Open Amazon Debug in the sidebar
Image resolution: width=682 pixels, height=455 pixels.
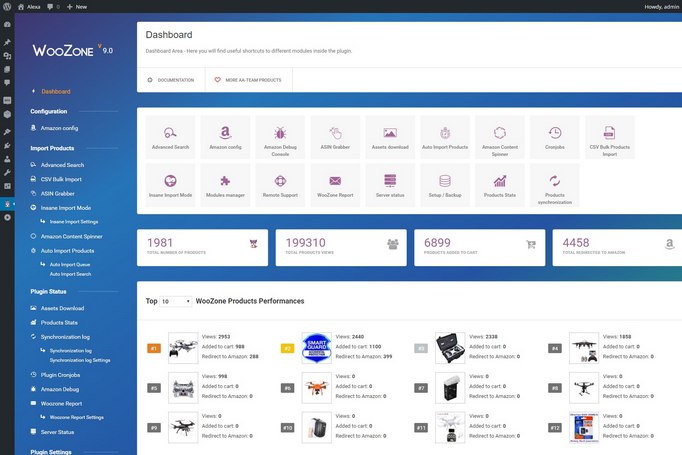(60, 389)
